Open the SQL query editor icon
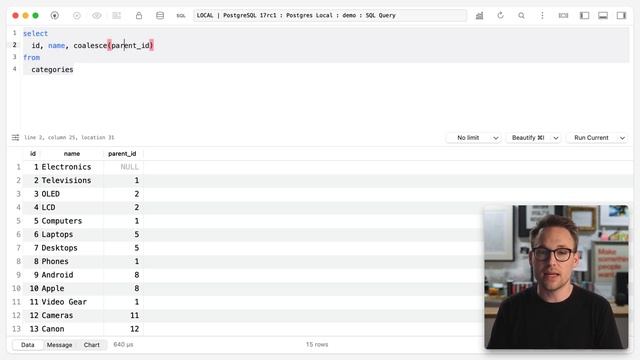640x360 pixels. pyautogui.click(x=180, y=16)
